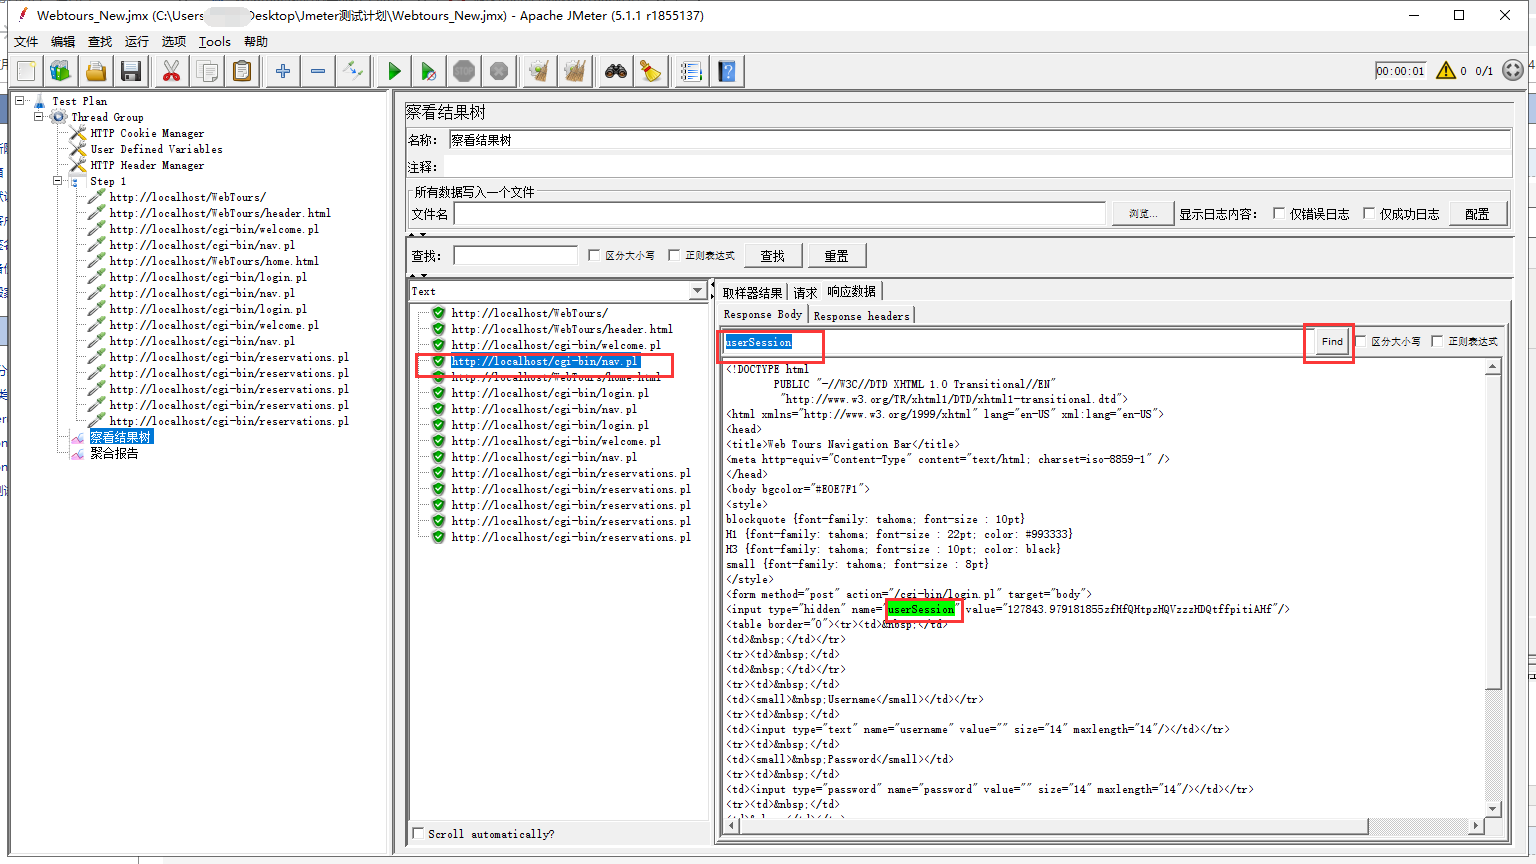
Task: Click the Stop test icon
Action: point(464,71)
